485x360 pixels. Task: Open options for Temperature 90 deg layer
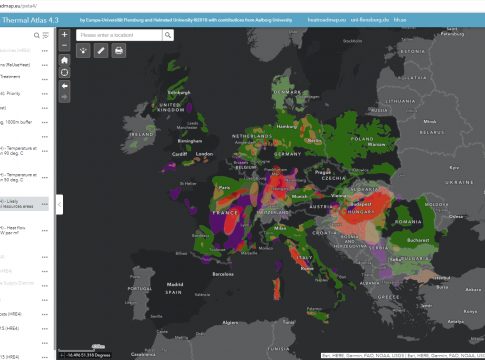[x=45, y=151]
